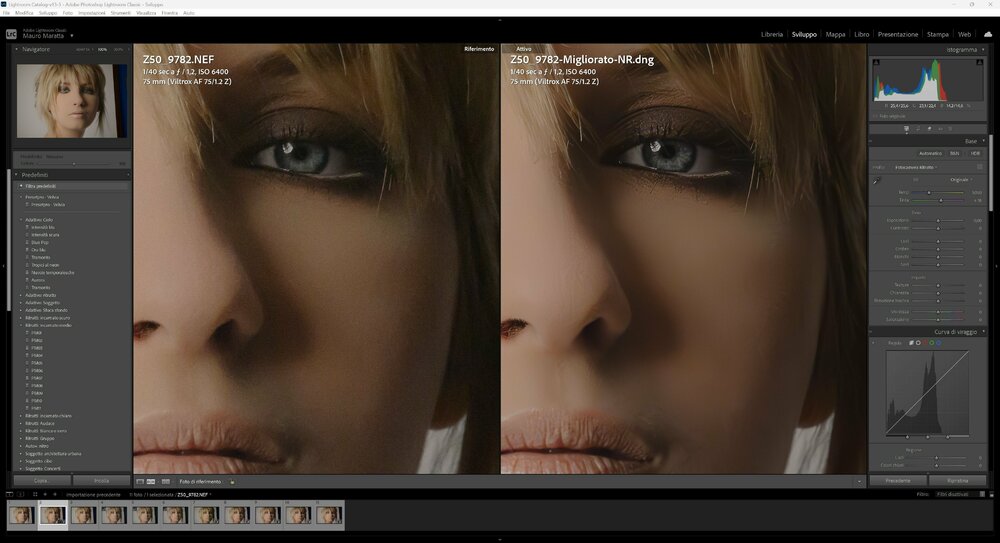
Task: Open grid view icon in filmstrip bar
Action: tap(35, 495)
